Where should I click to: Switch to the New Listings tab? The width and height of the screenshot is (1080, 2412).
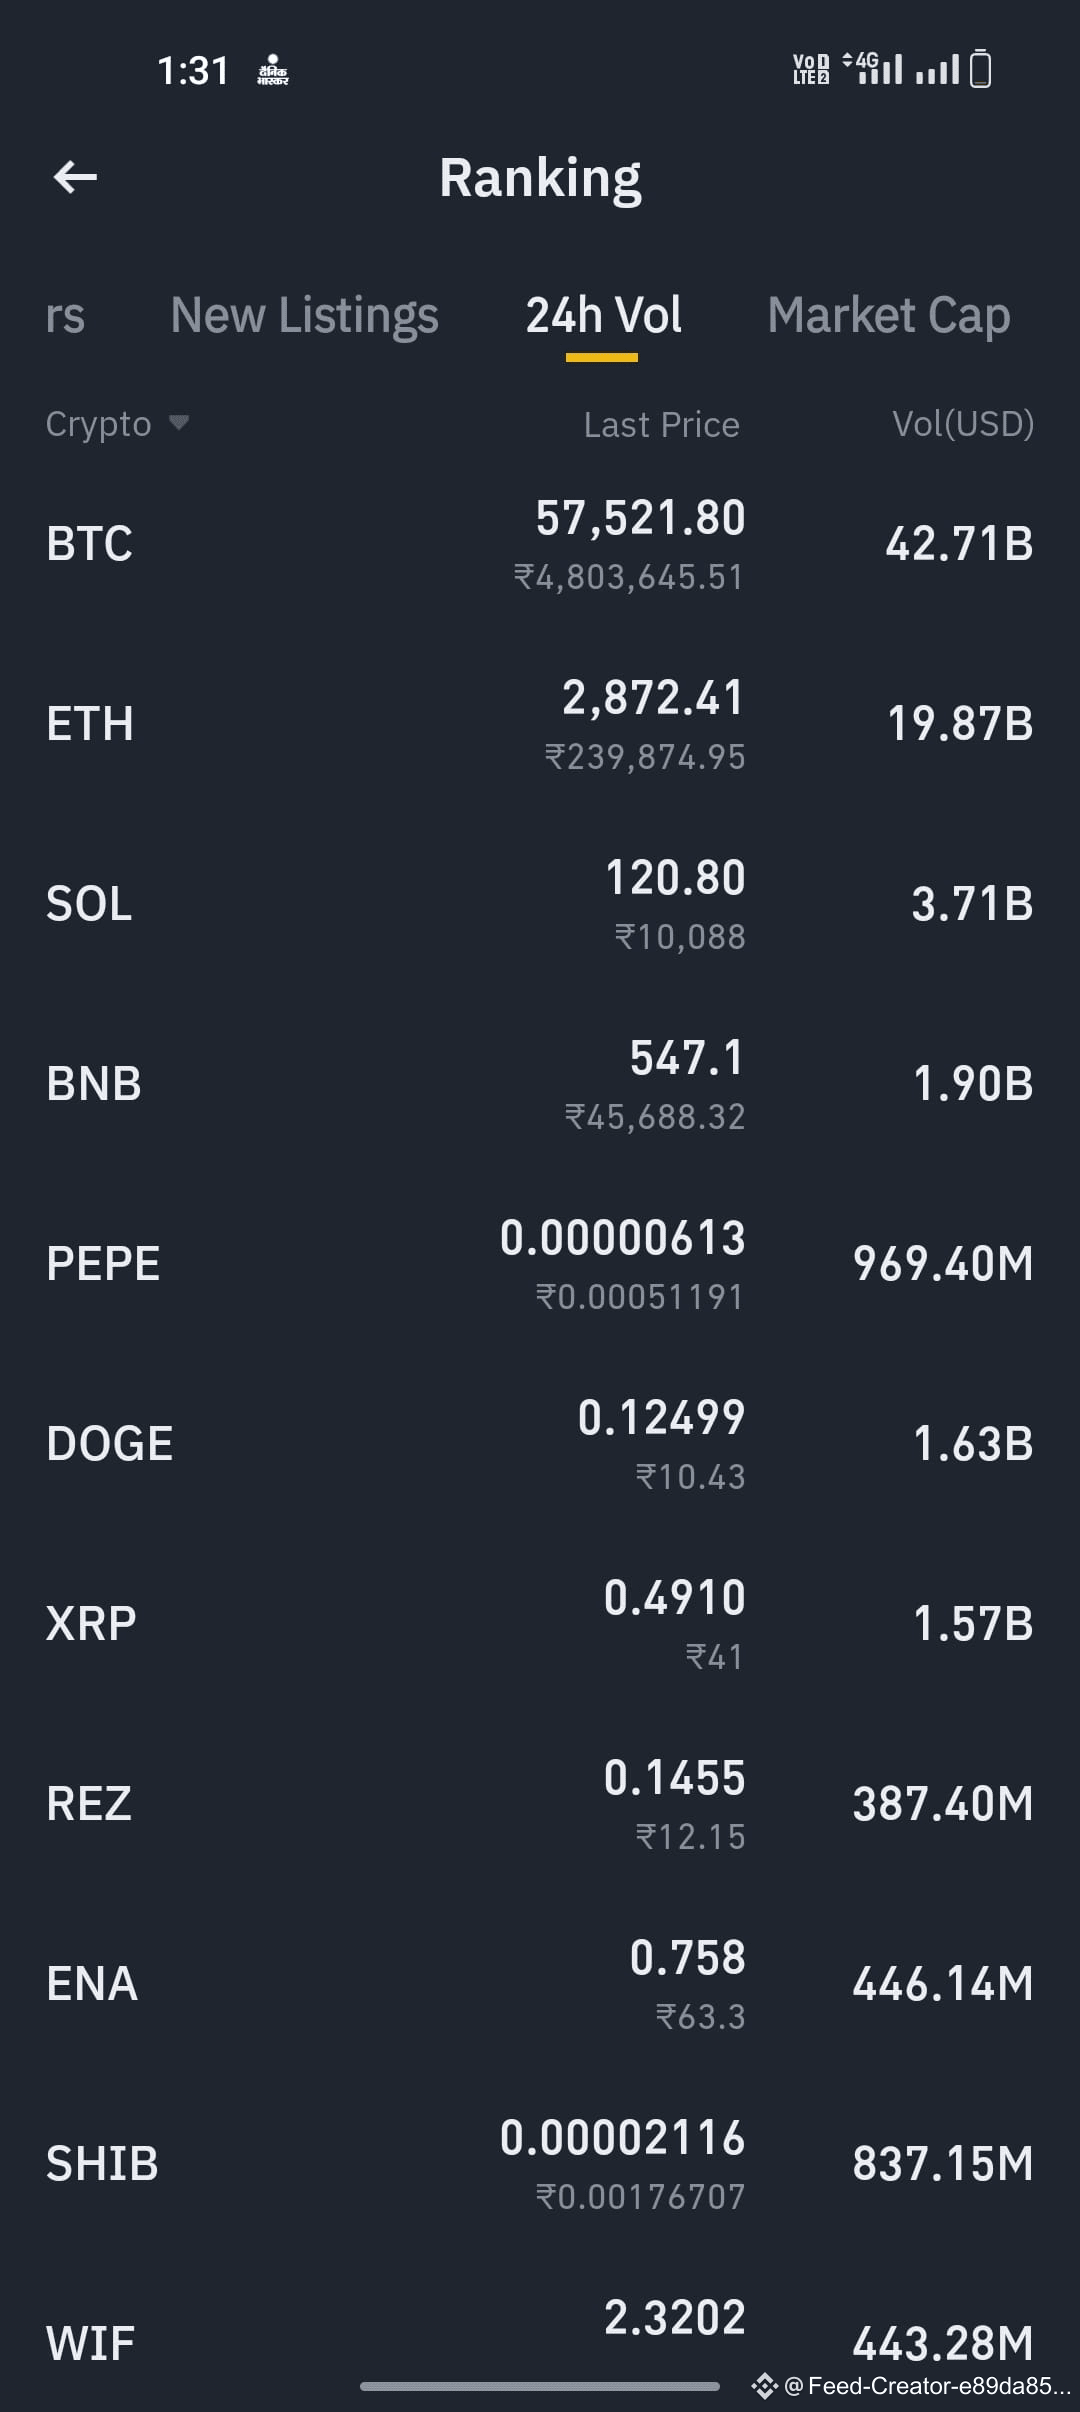304,316
